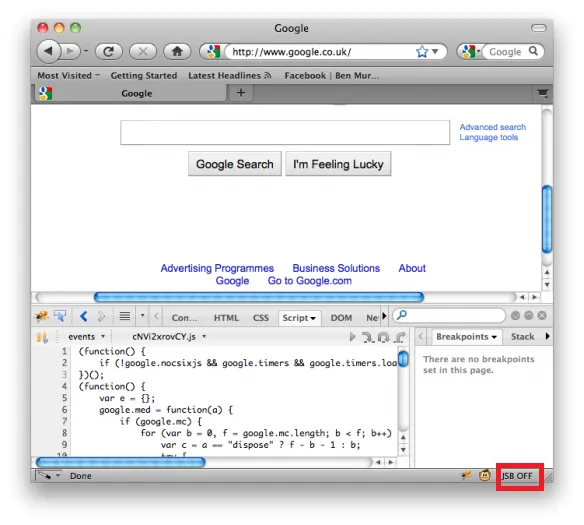
Task: Open Firebug in new window round button
Action: coord(529,316)
